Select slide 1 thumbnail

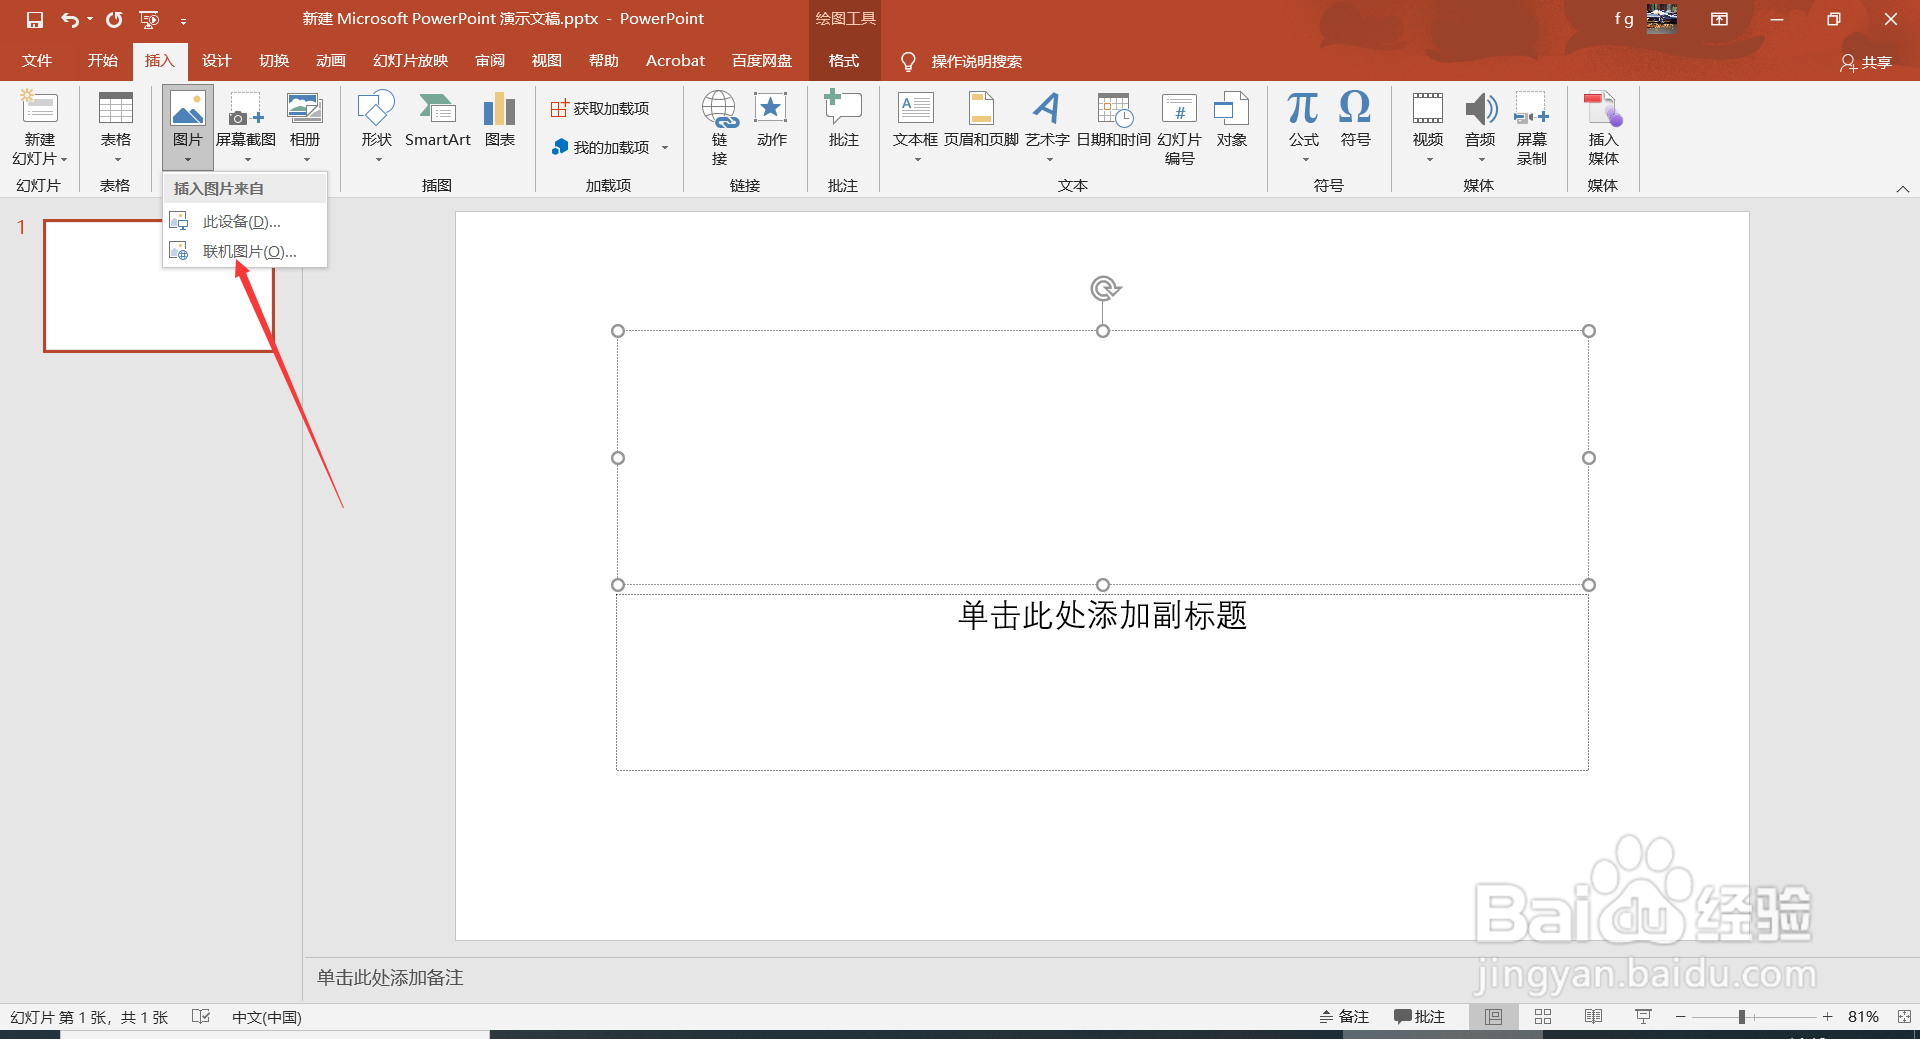159,286
